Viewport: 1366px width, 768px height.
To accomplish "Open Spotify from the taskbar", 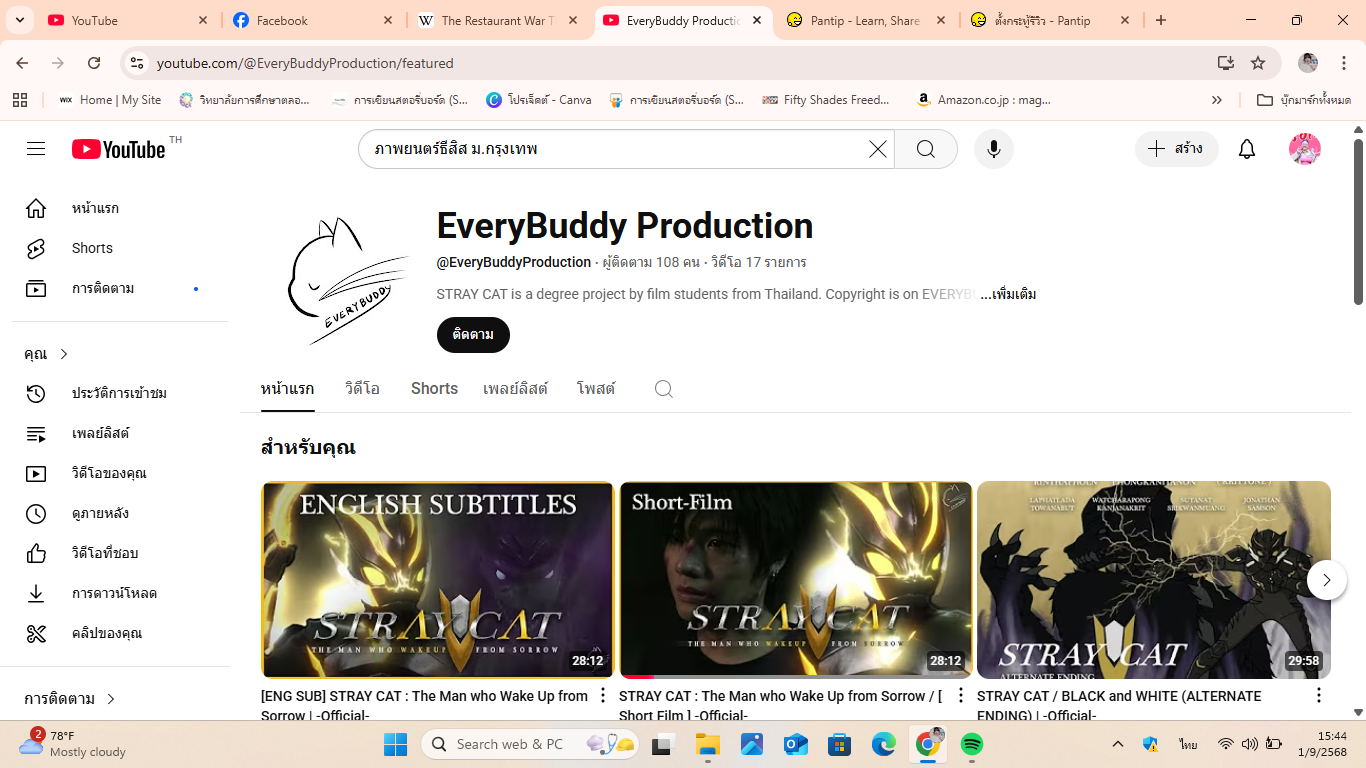I will click(x=971, y=744).
